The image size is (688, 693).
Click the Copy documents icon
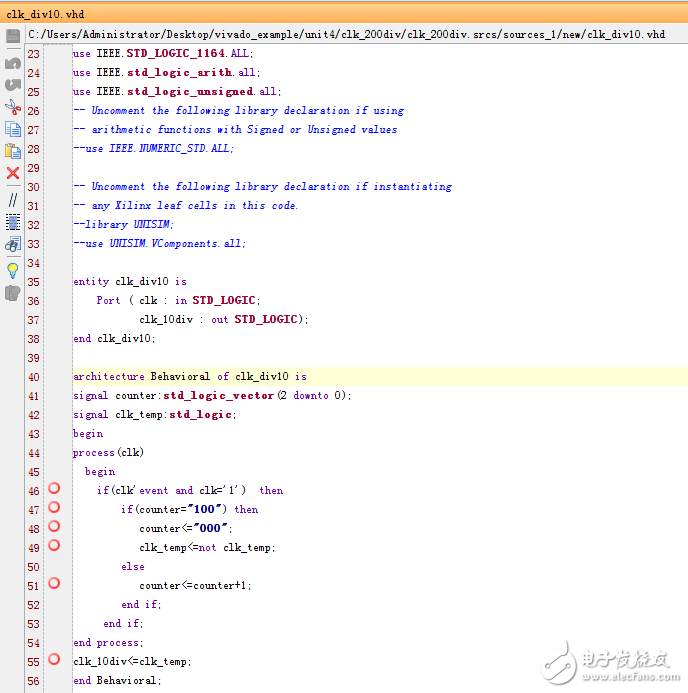(13, 129)
